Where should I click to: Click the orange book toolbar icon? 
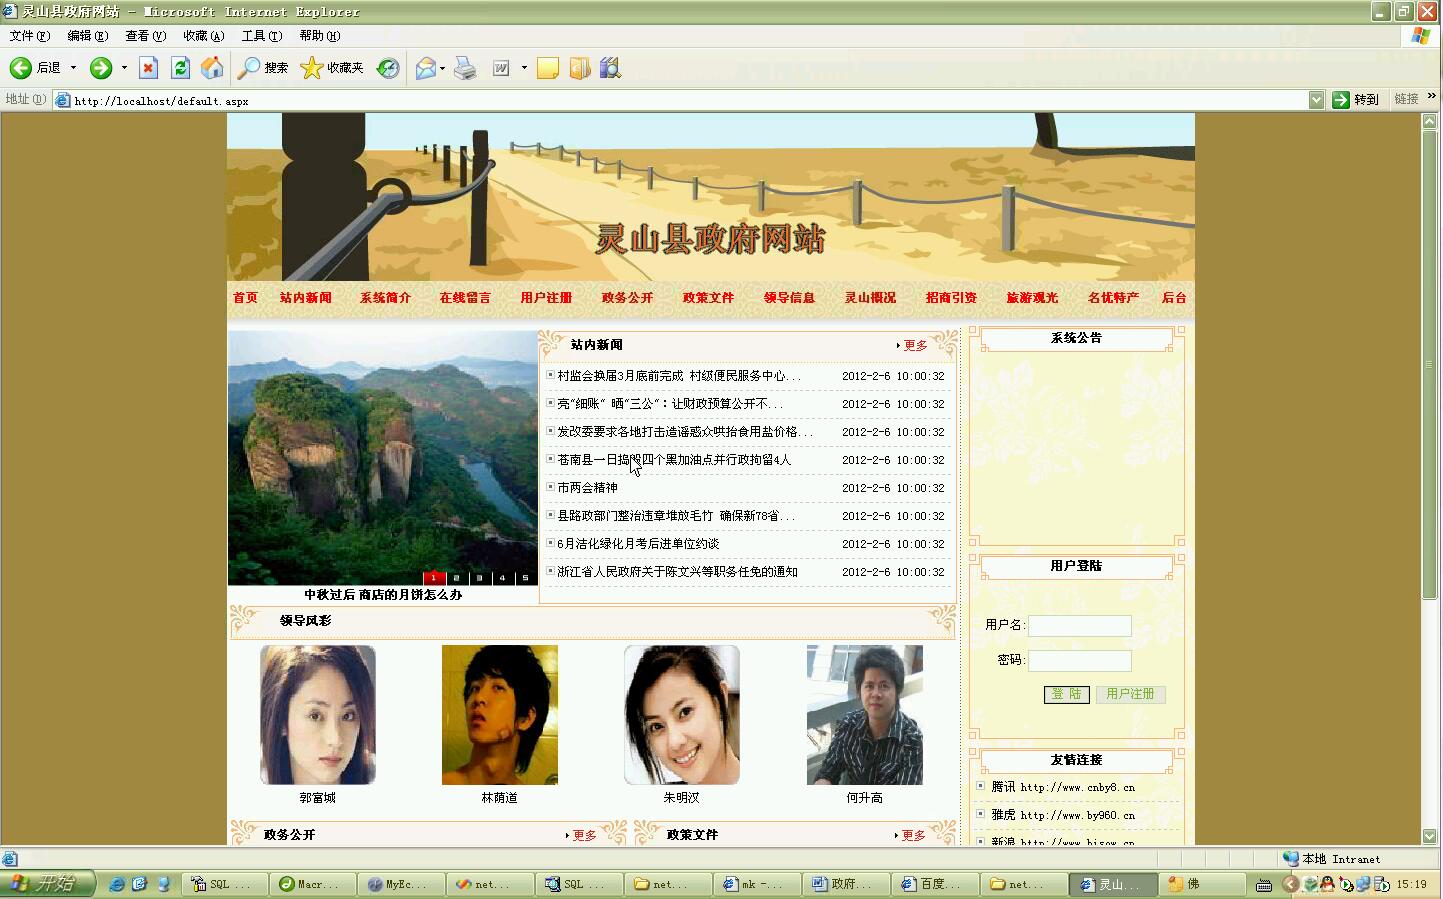coord(580,68)
